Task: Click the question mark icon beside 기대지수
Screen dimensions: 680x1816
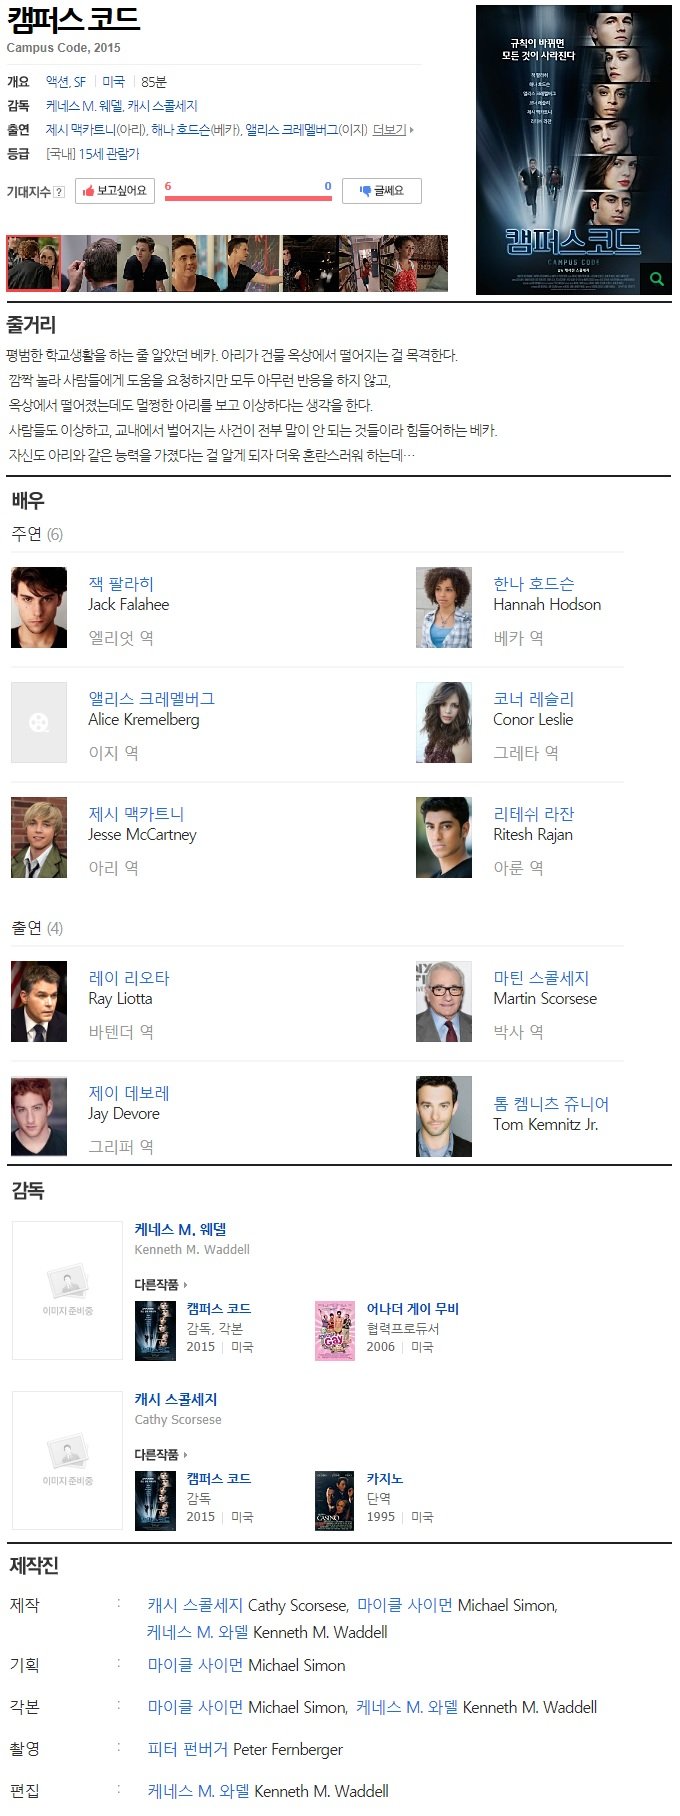Action: (x=59, y=192)
